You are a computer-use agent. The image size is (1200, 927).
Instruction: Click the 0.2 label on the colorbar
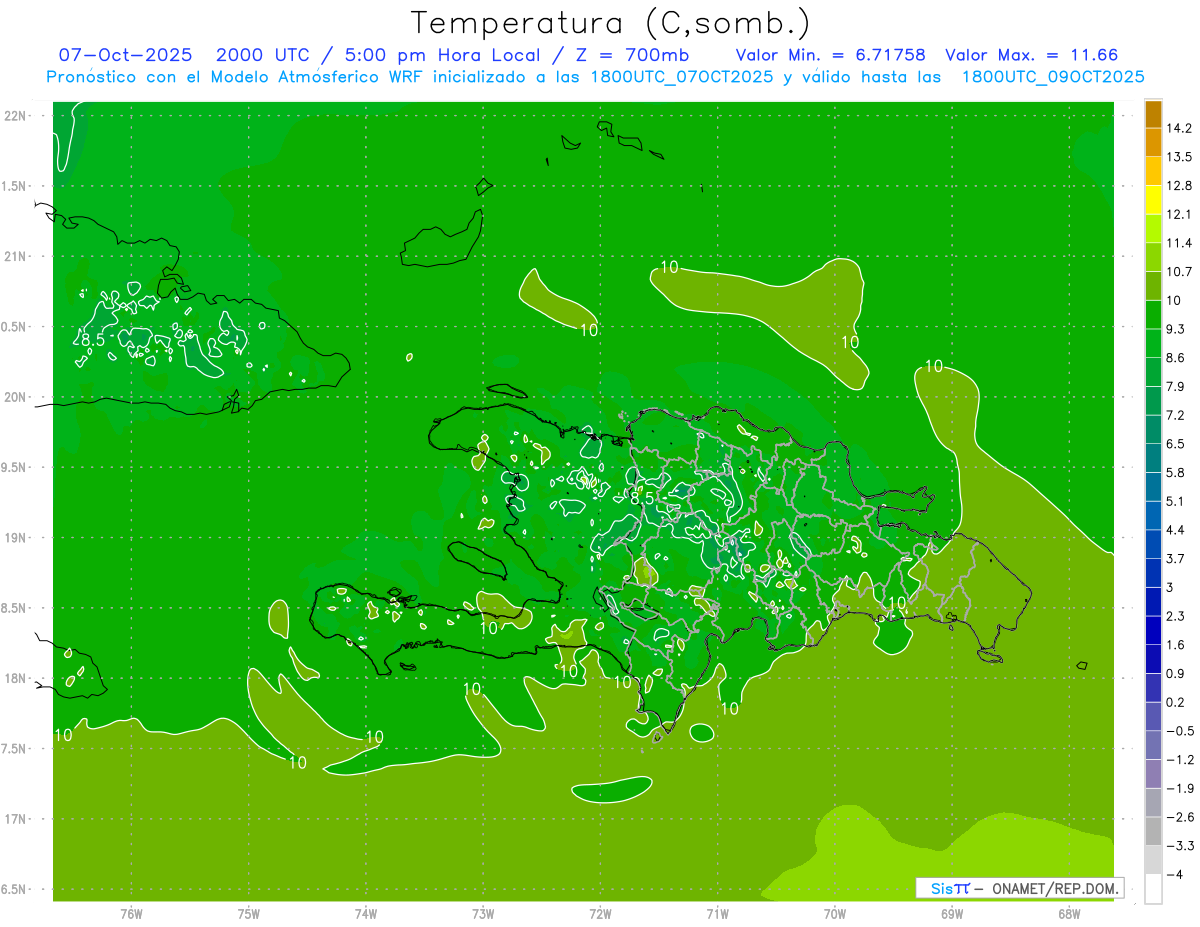click(x=1174, y=703)
